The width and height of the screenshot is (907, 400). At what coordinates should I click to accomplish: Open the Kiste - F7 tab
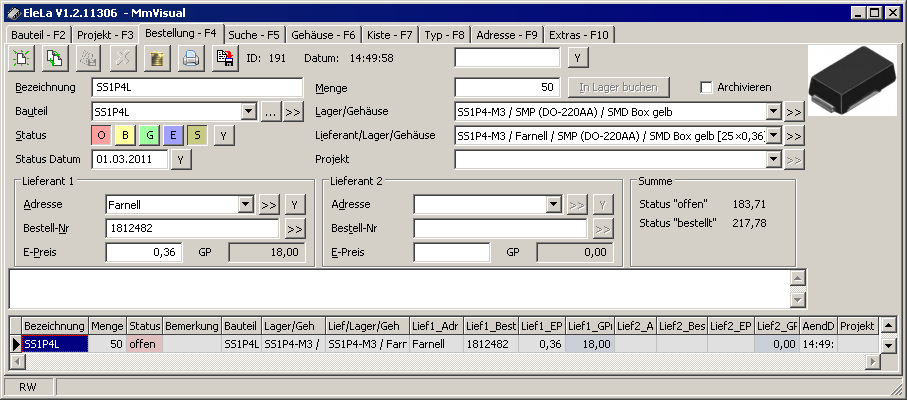(x=390, y=35)
